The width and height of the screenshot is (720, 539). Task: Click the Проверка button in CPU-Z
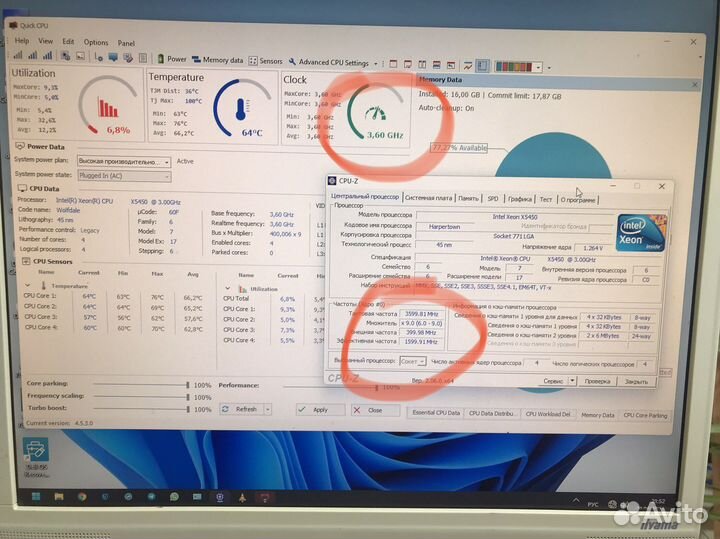597,381
